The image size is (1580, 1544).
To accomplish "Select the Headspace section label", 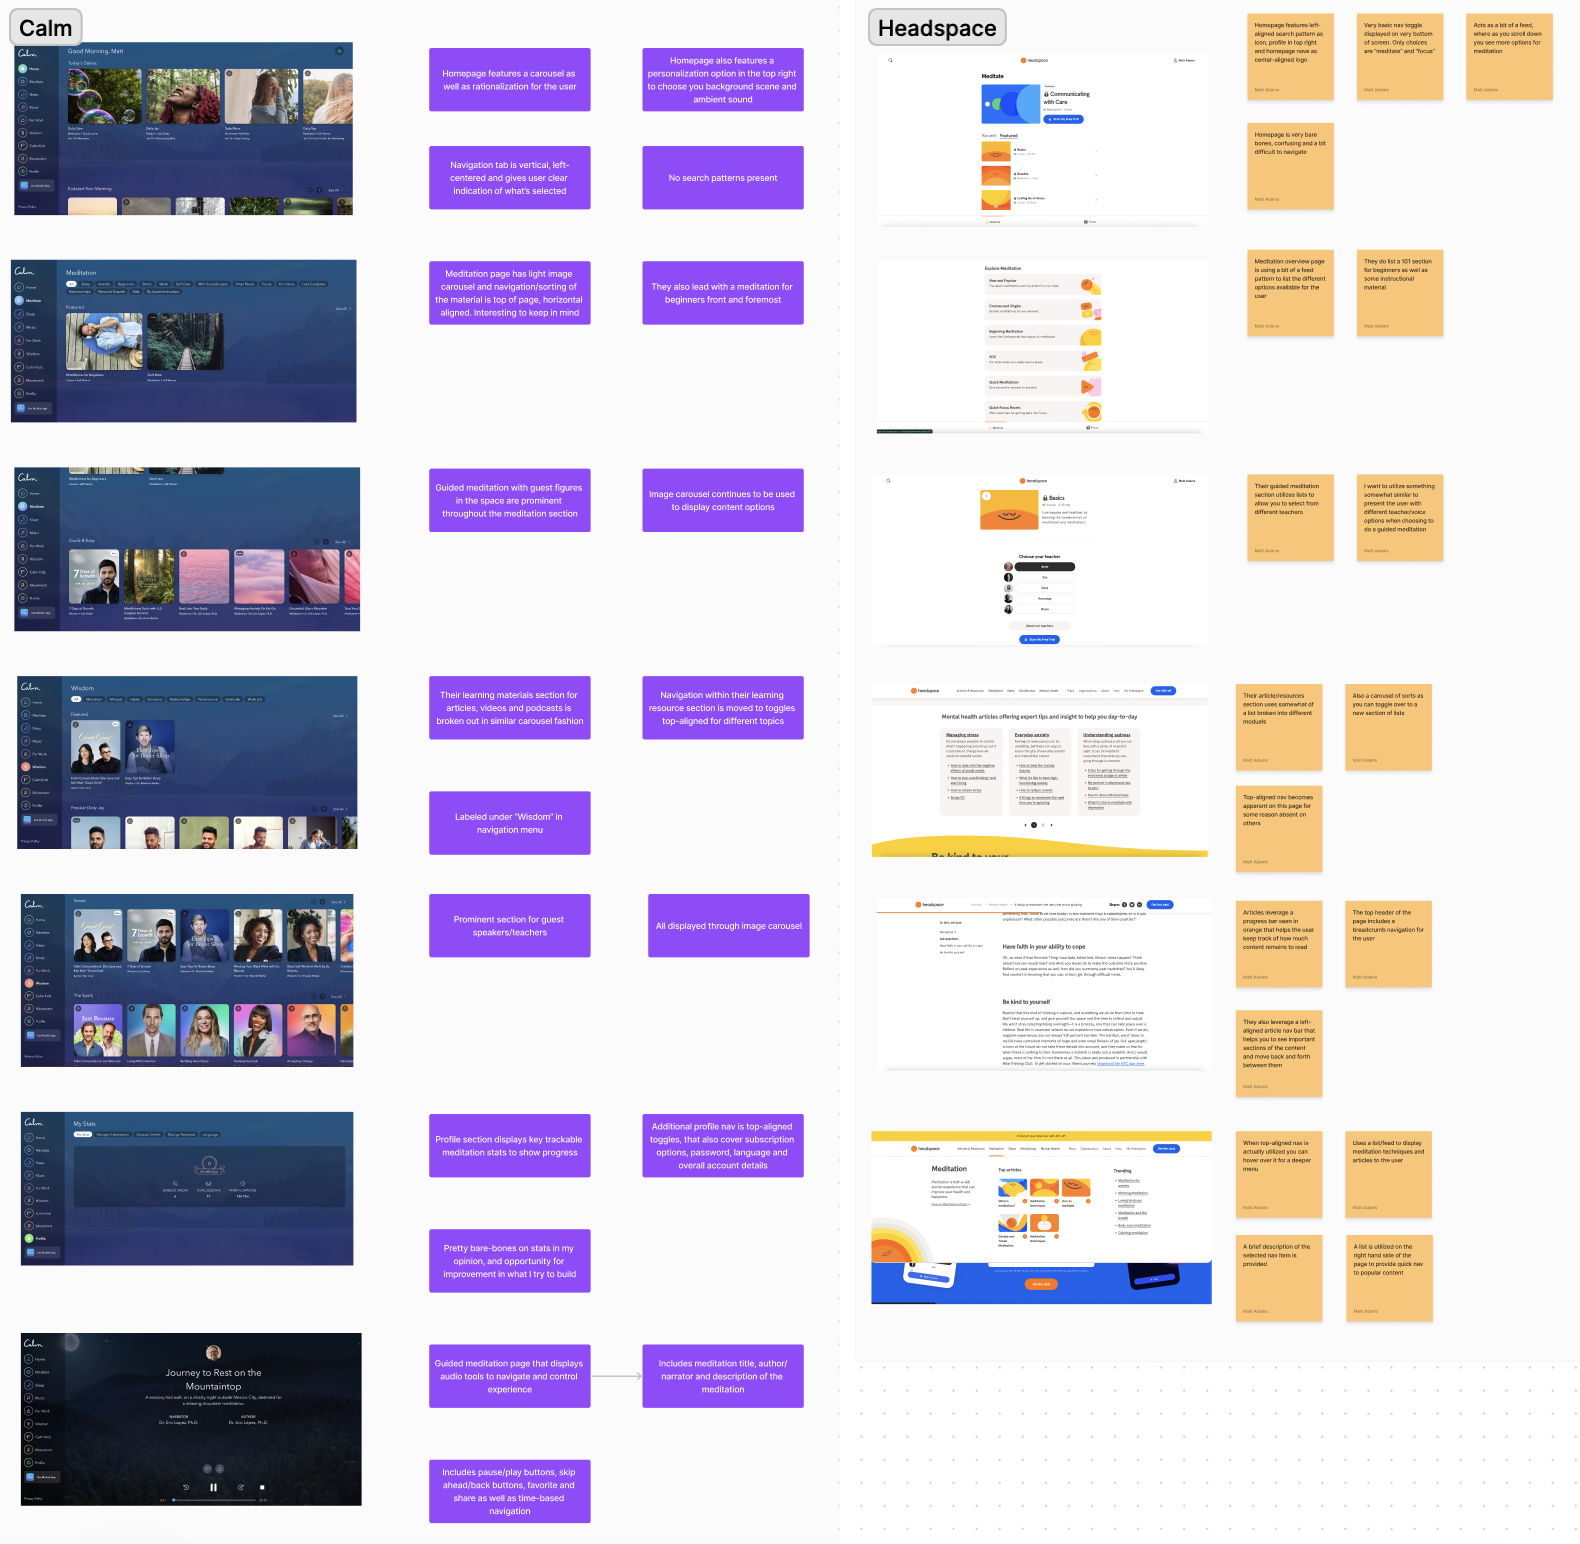I will click(937, 28).
